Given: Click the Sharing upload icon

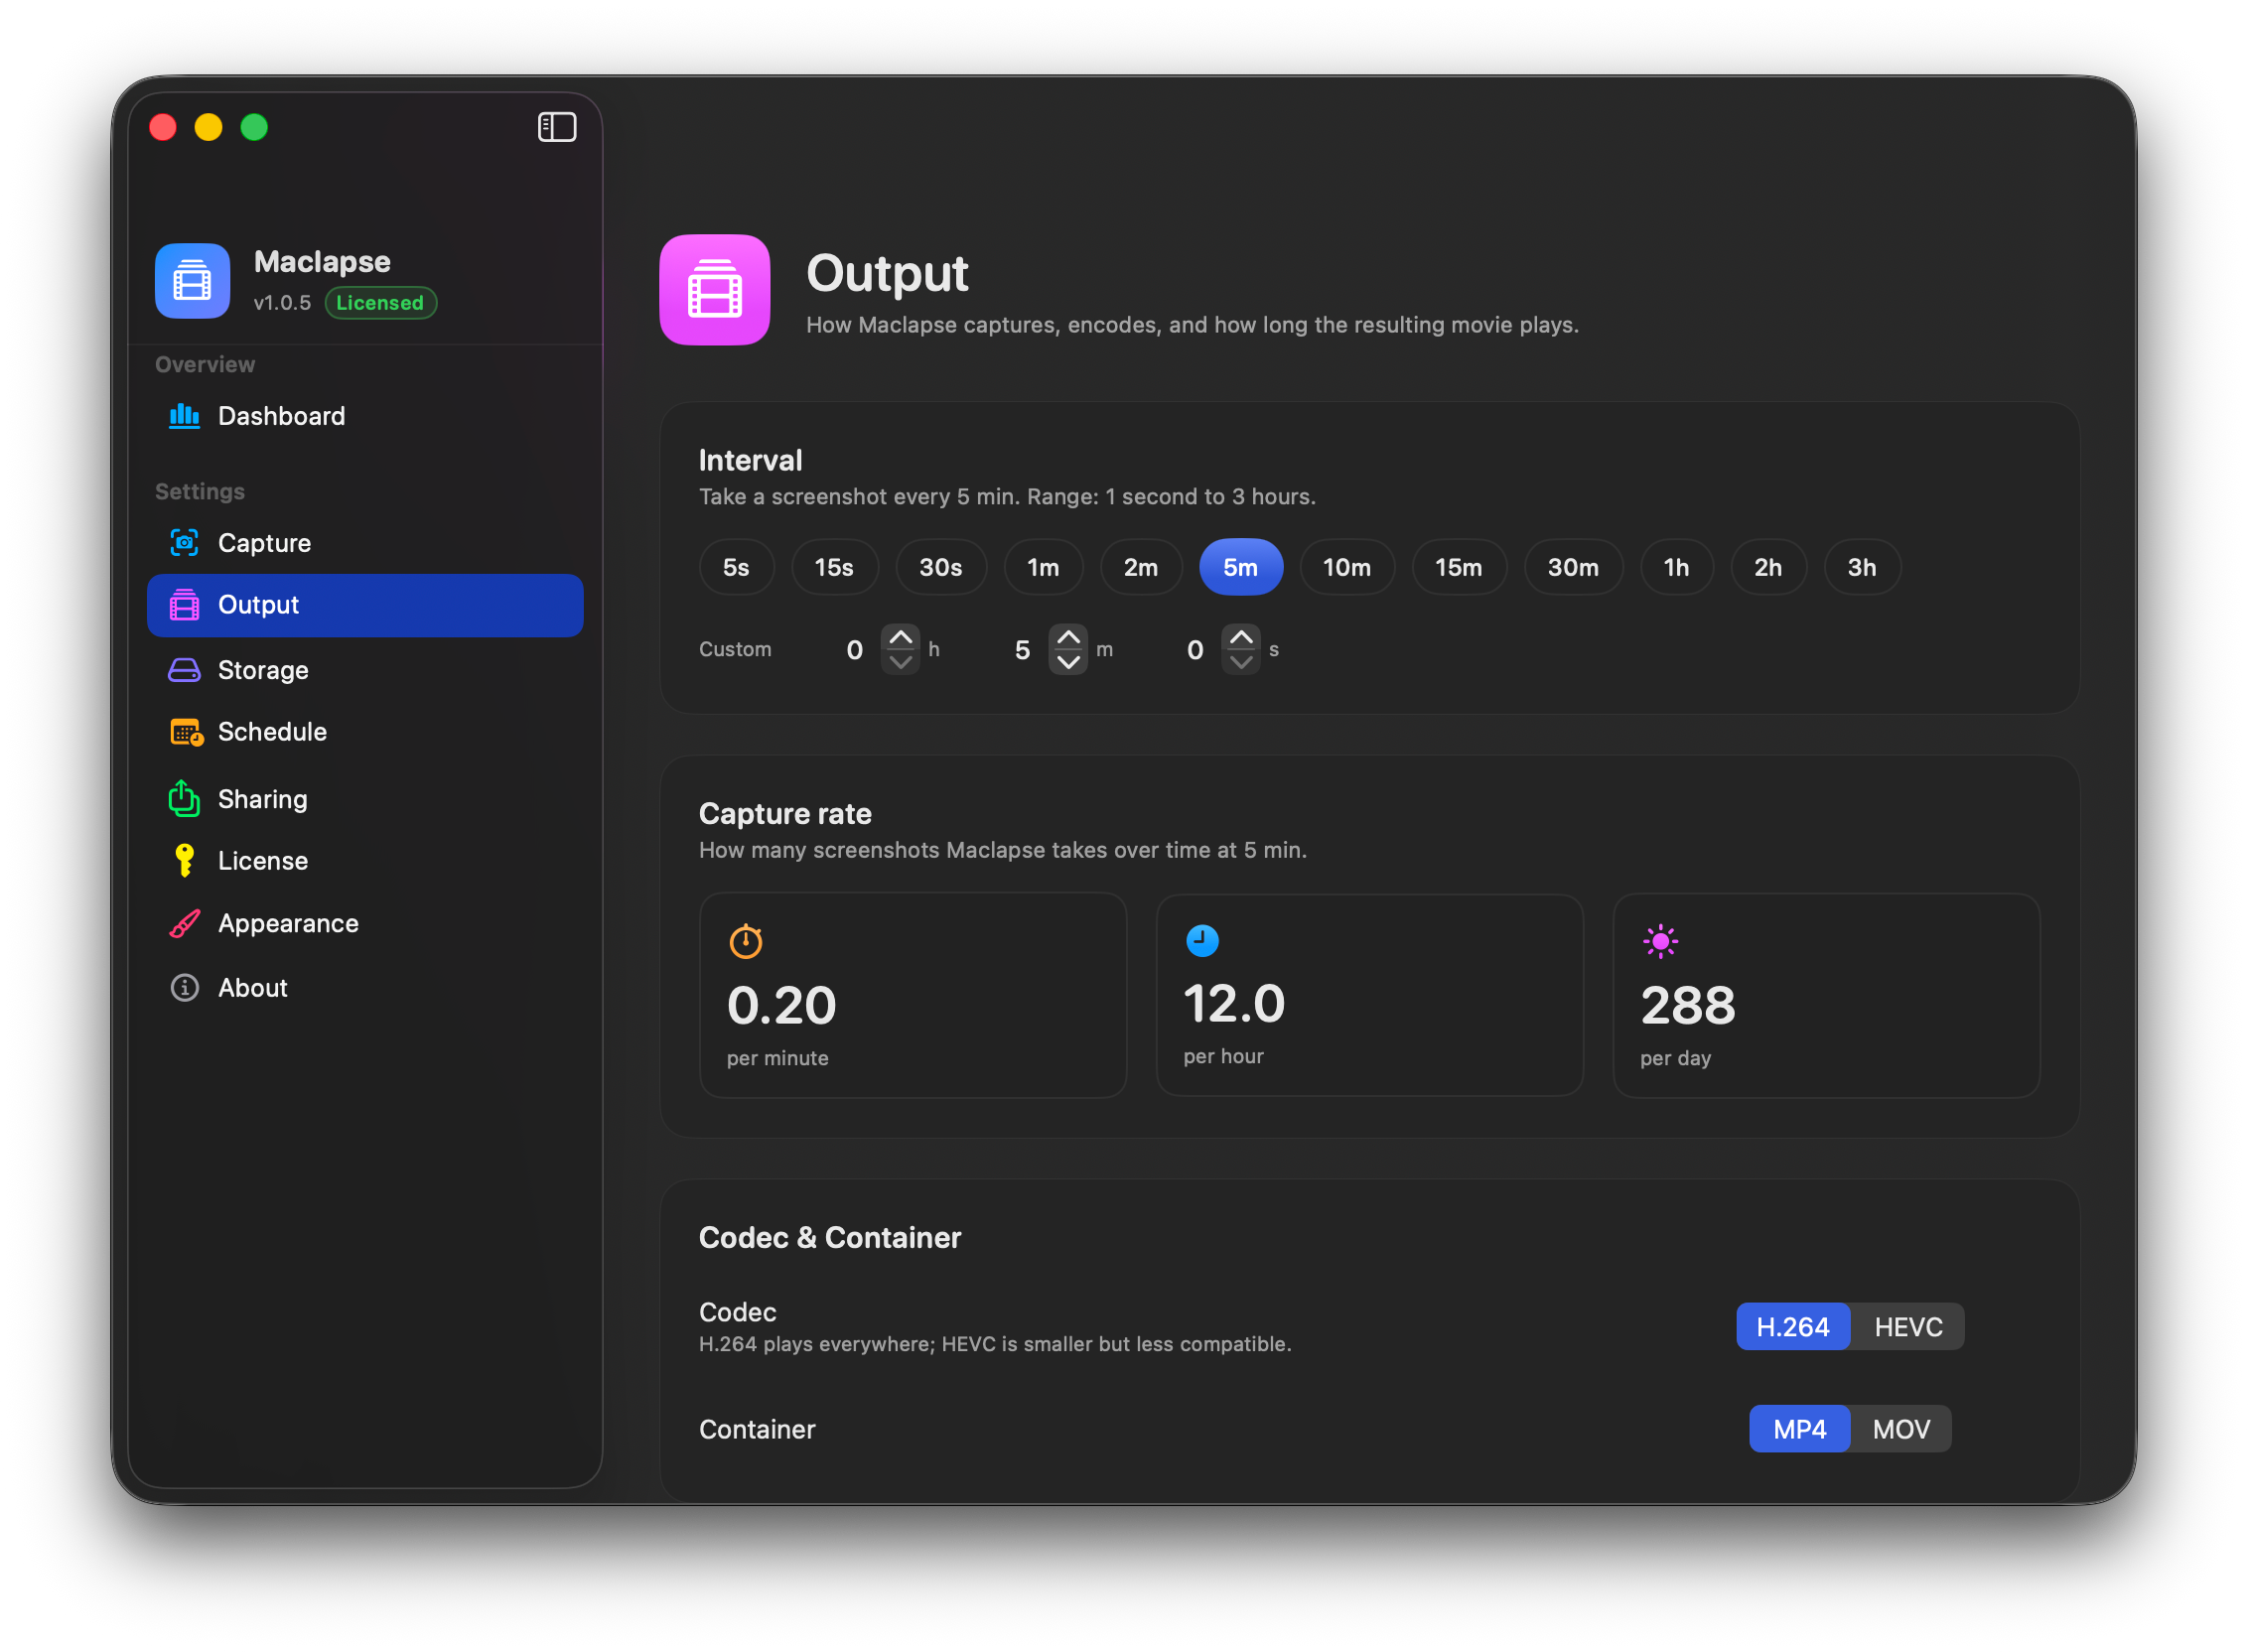Looking at the screenshot, I should [x=184, y=798].
